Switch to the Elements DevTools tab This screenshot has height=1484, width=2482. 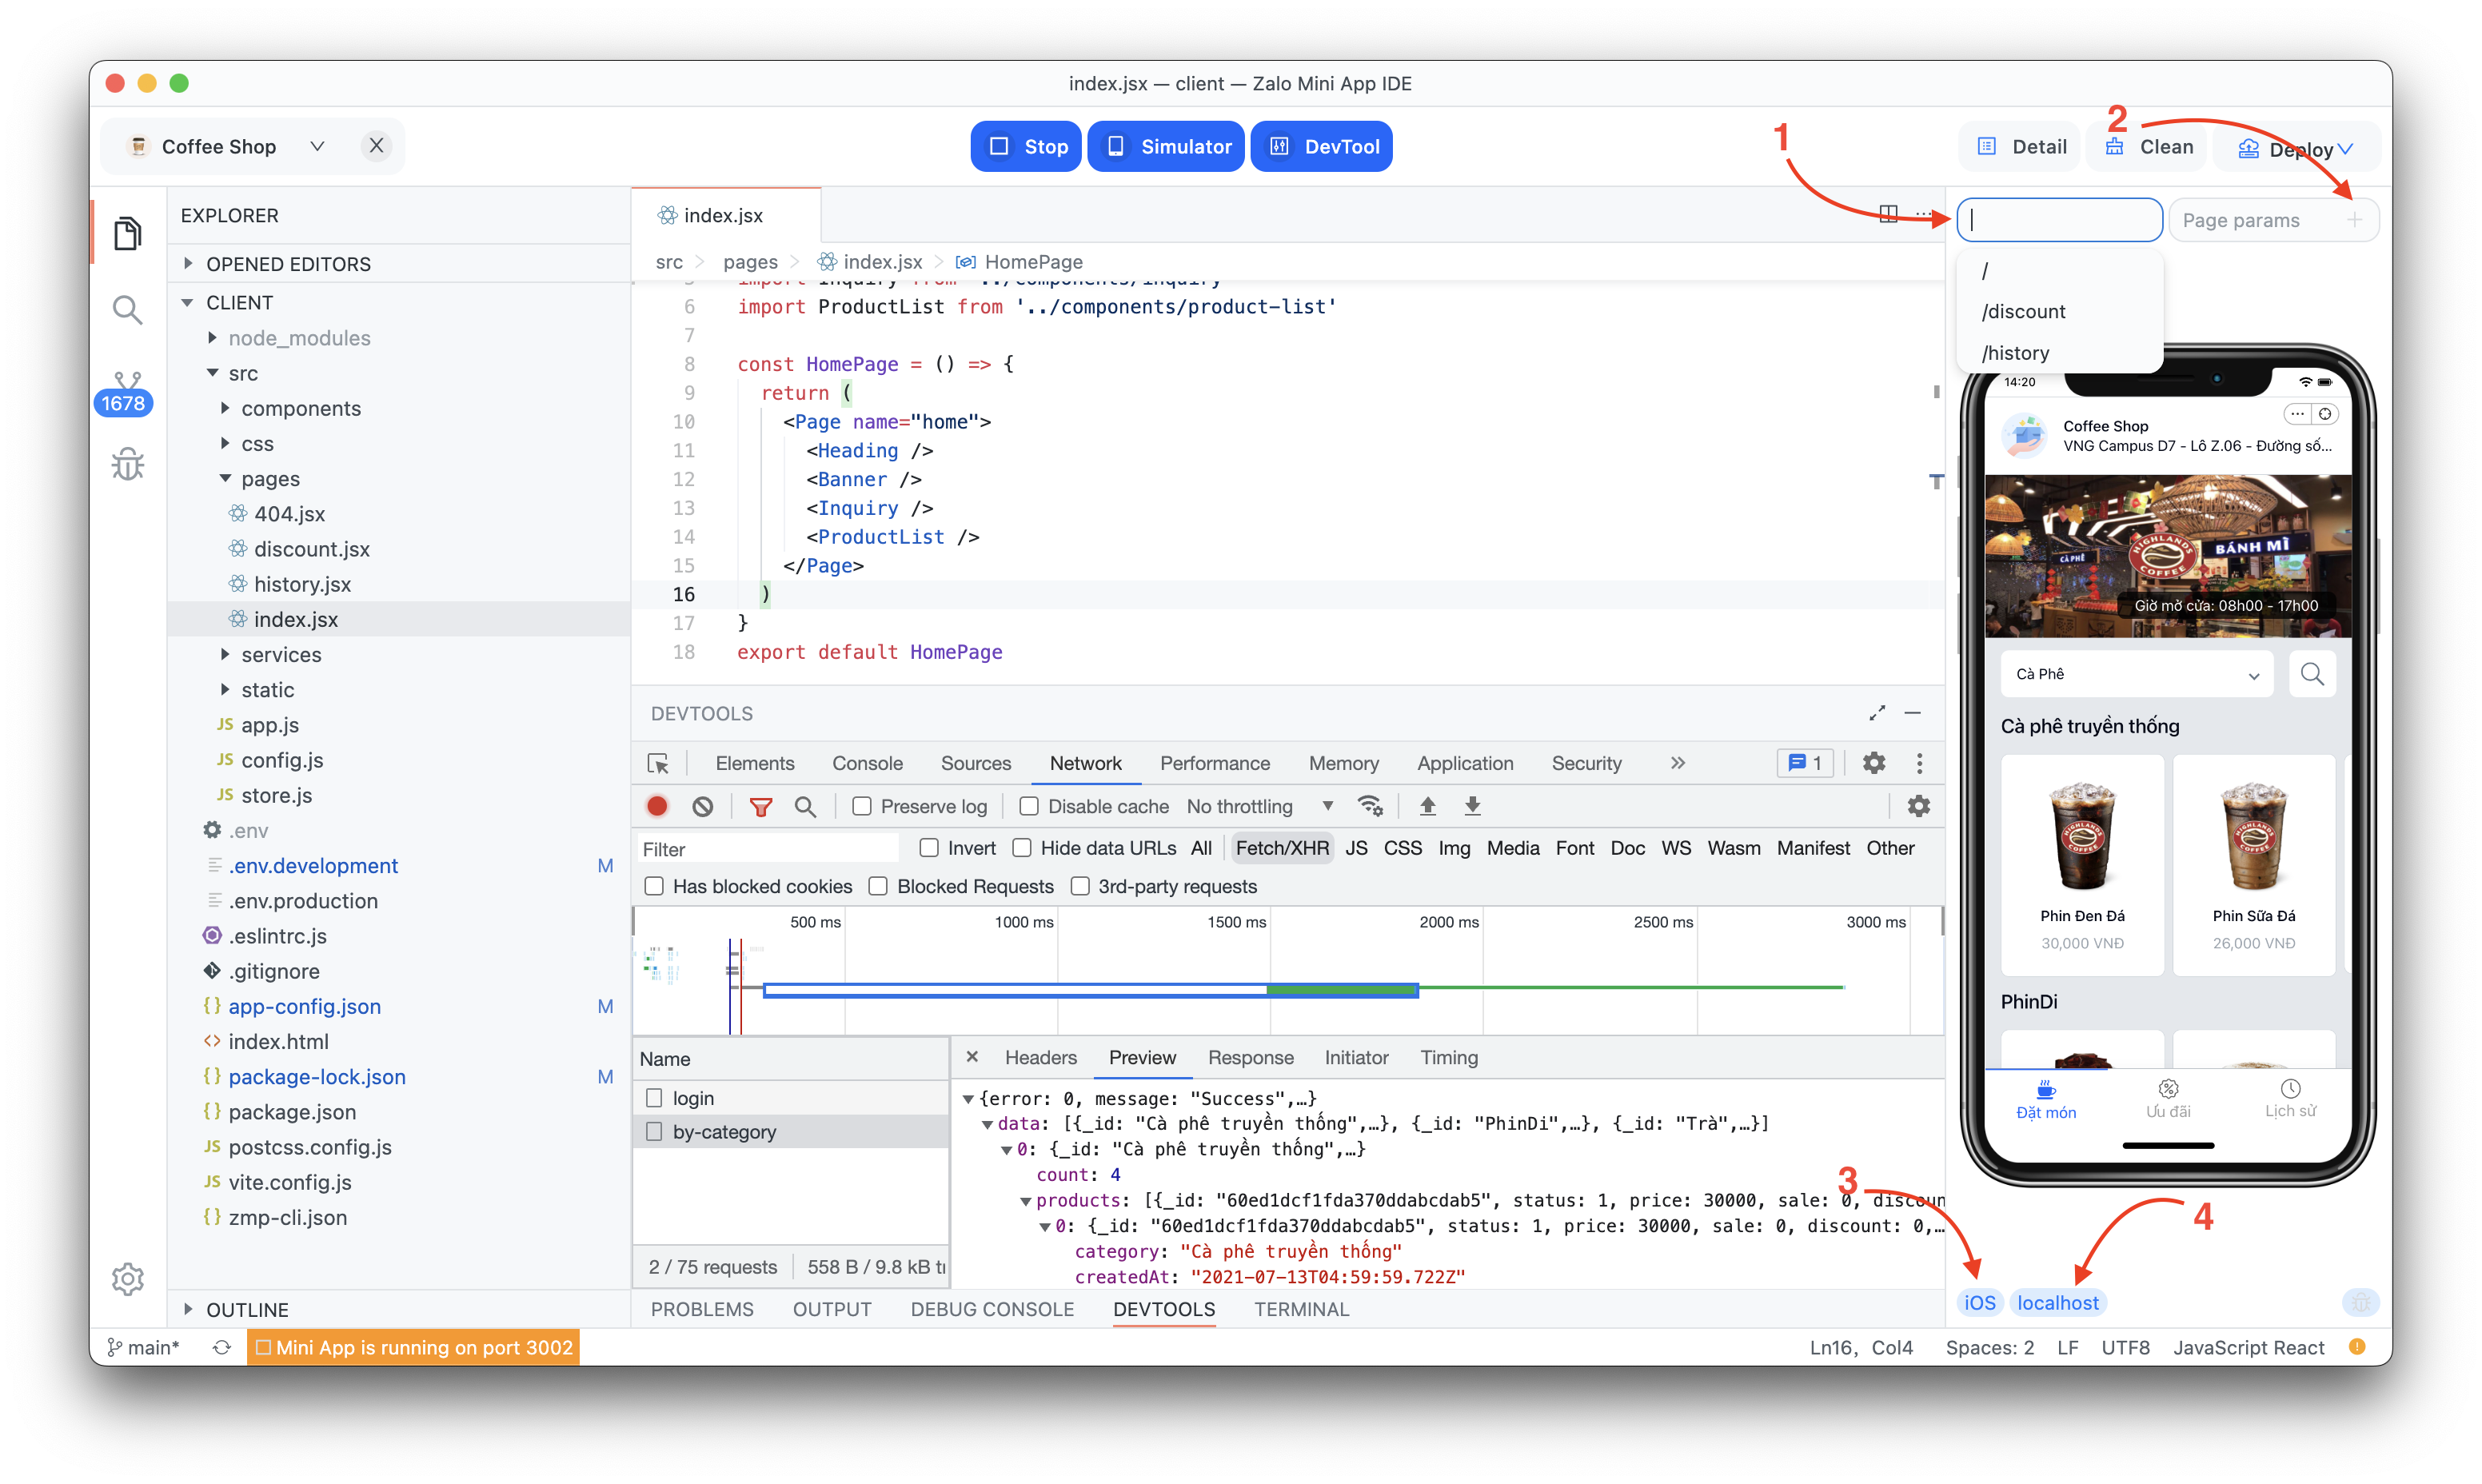(x=755, y=763)
